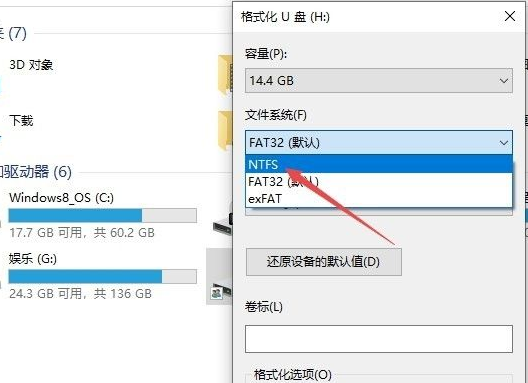Collapse the 驱动器 (6) group header
Screen dimensions: 528x383
36,172
